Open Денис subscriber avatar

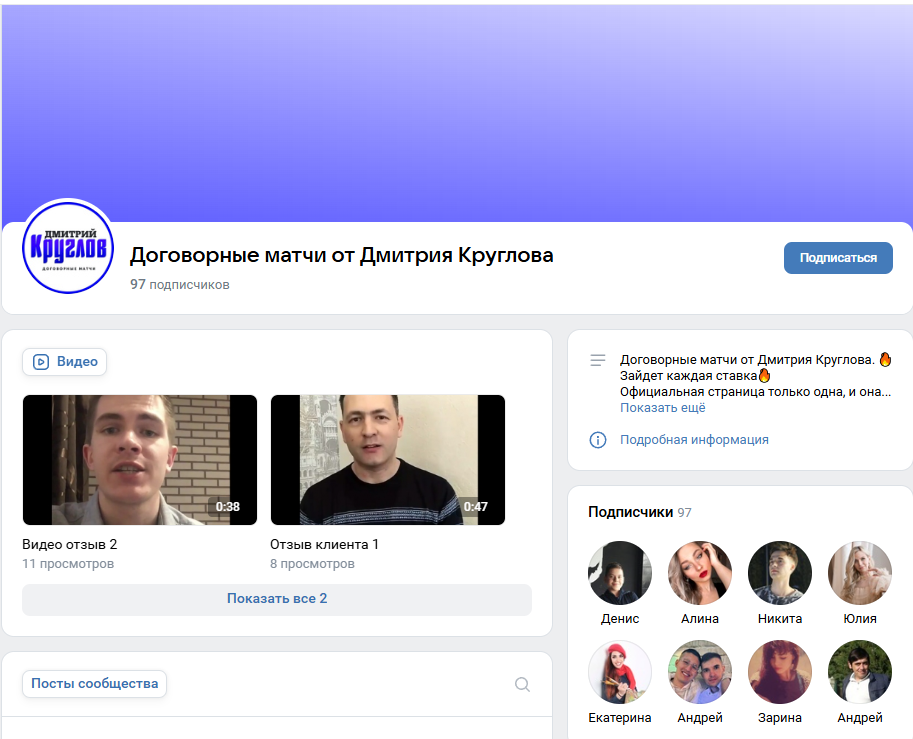(619, 572)
